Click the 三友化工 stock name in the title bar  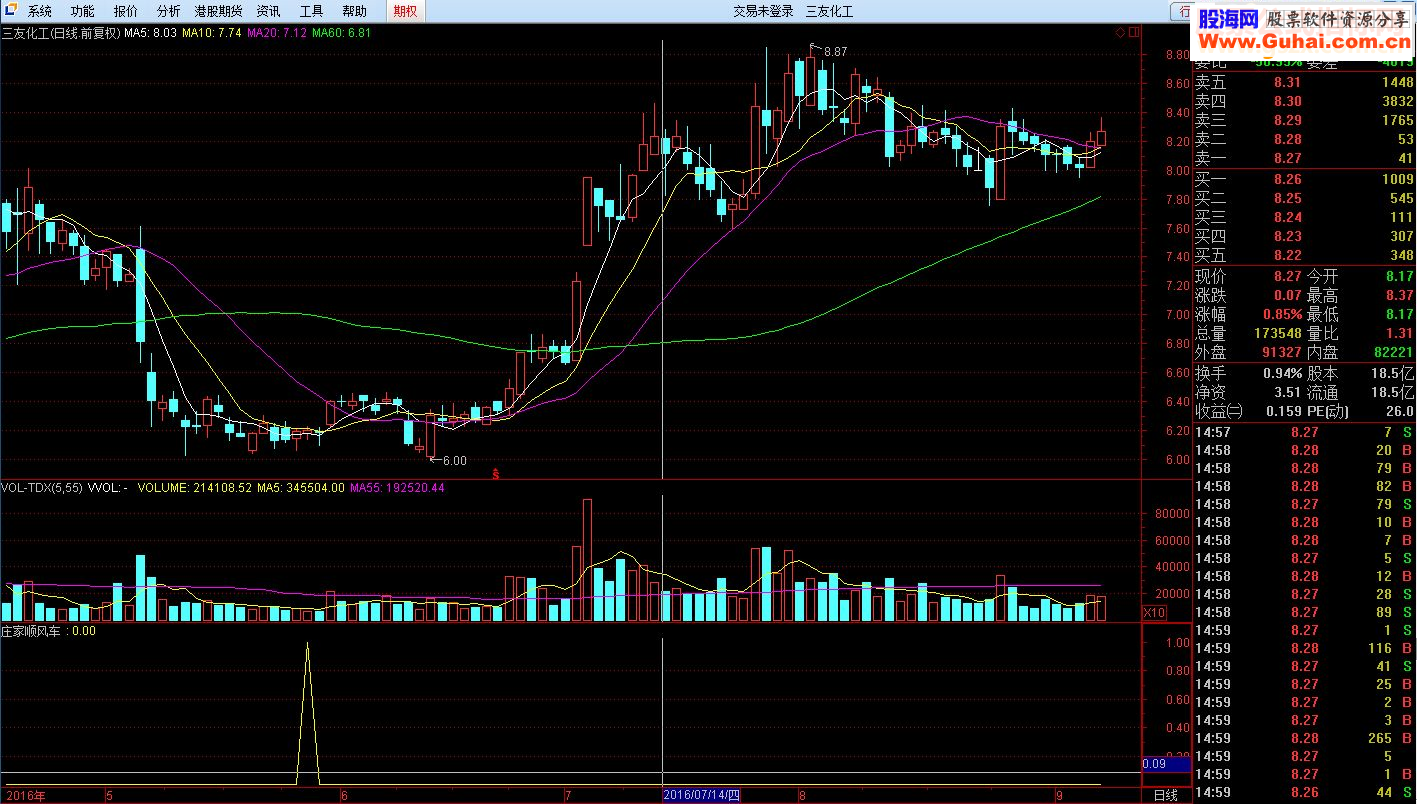click(830, 12)
